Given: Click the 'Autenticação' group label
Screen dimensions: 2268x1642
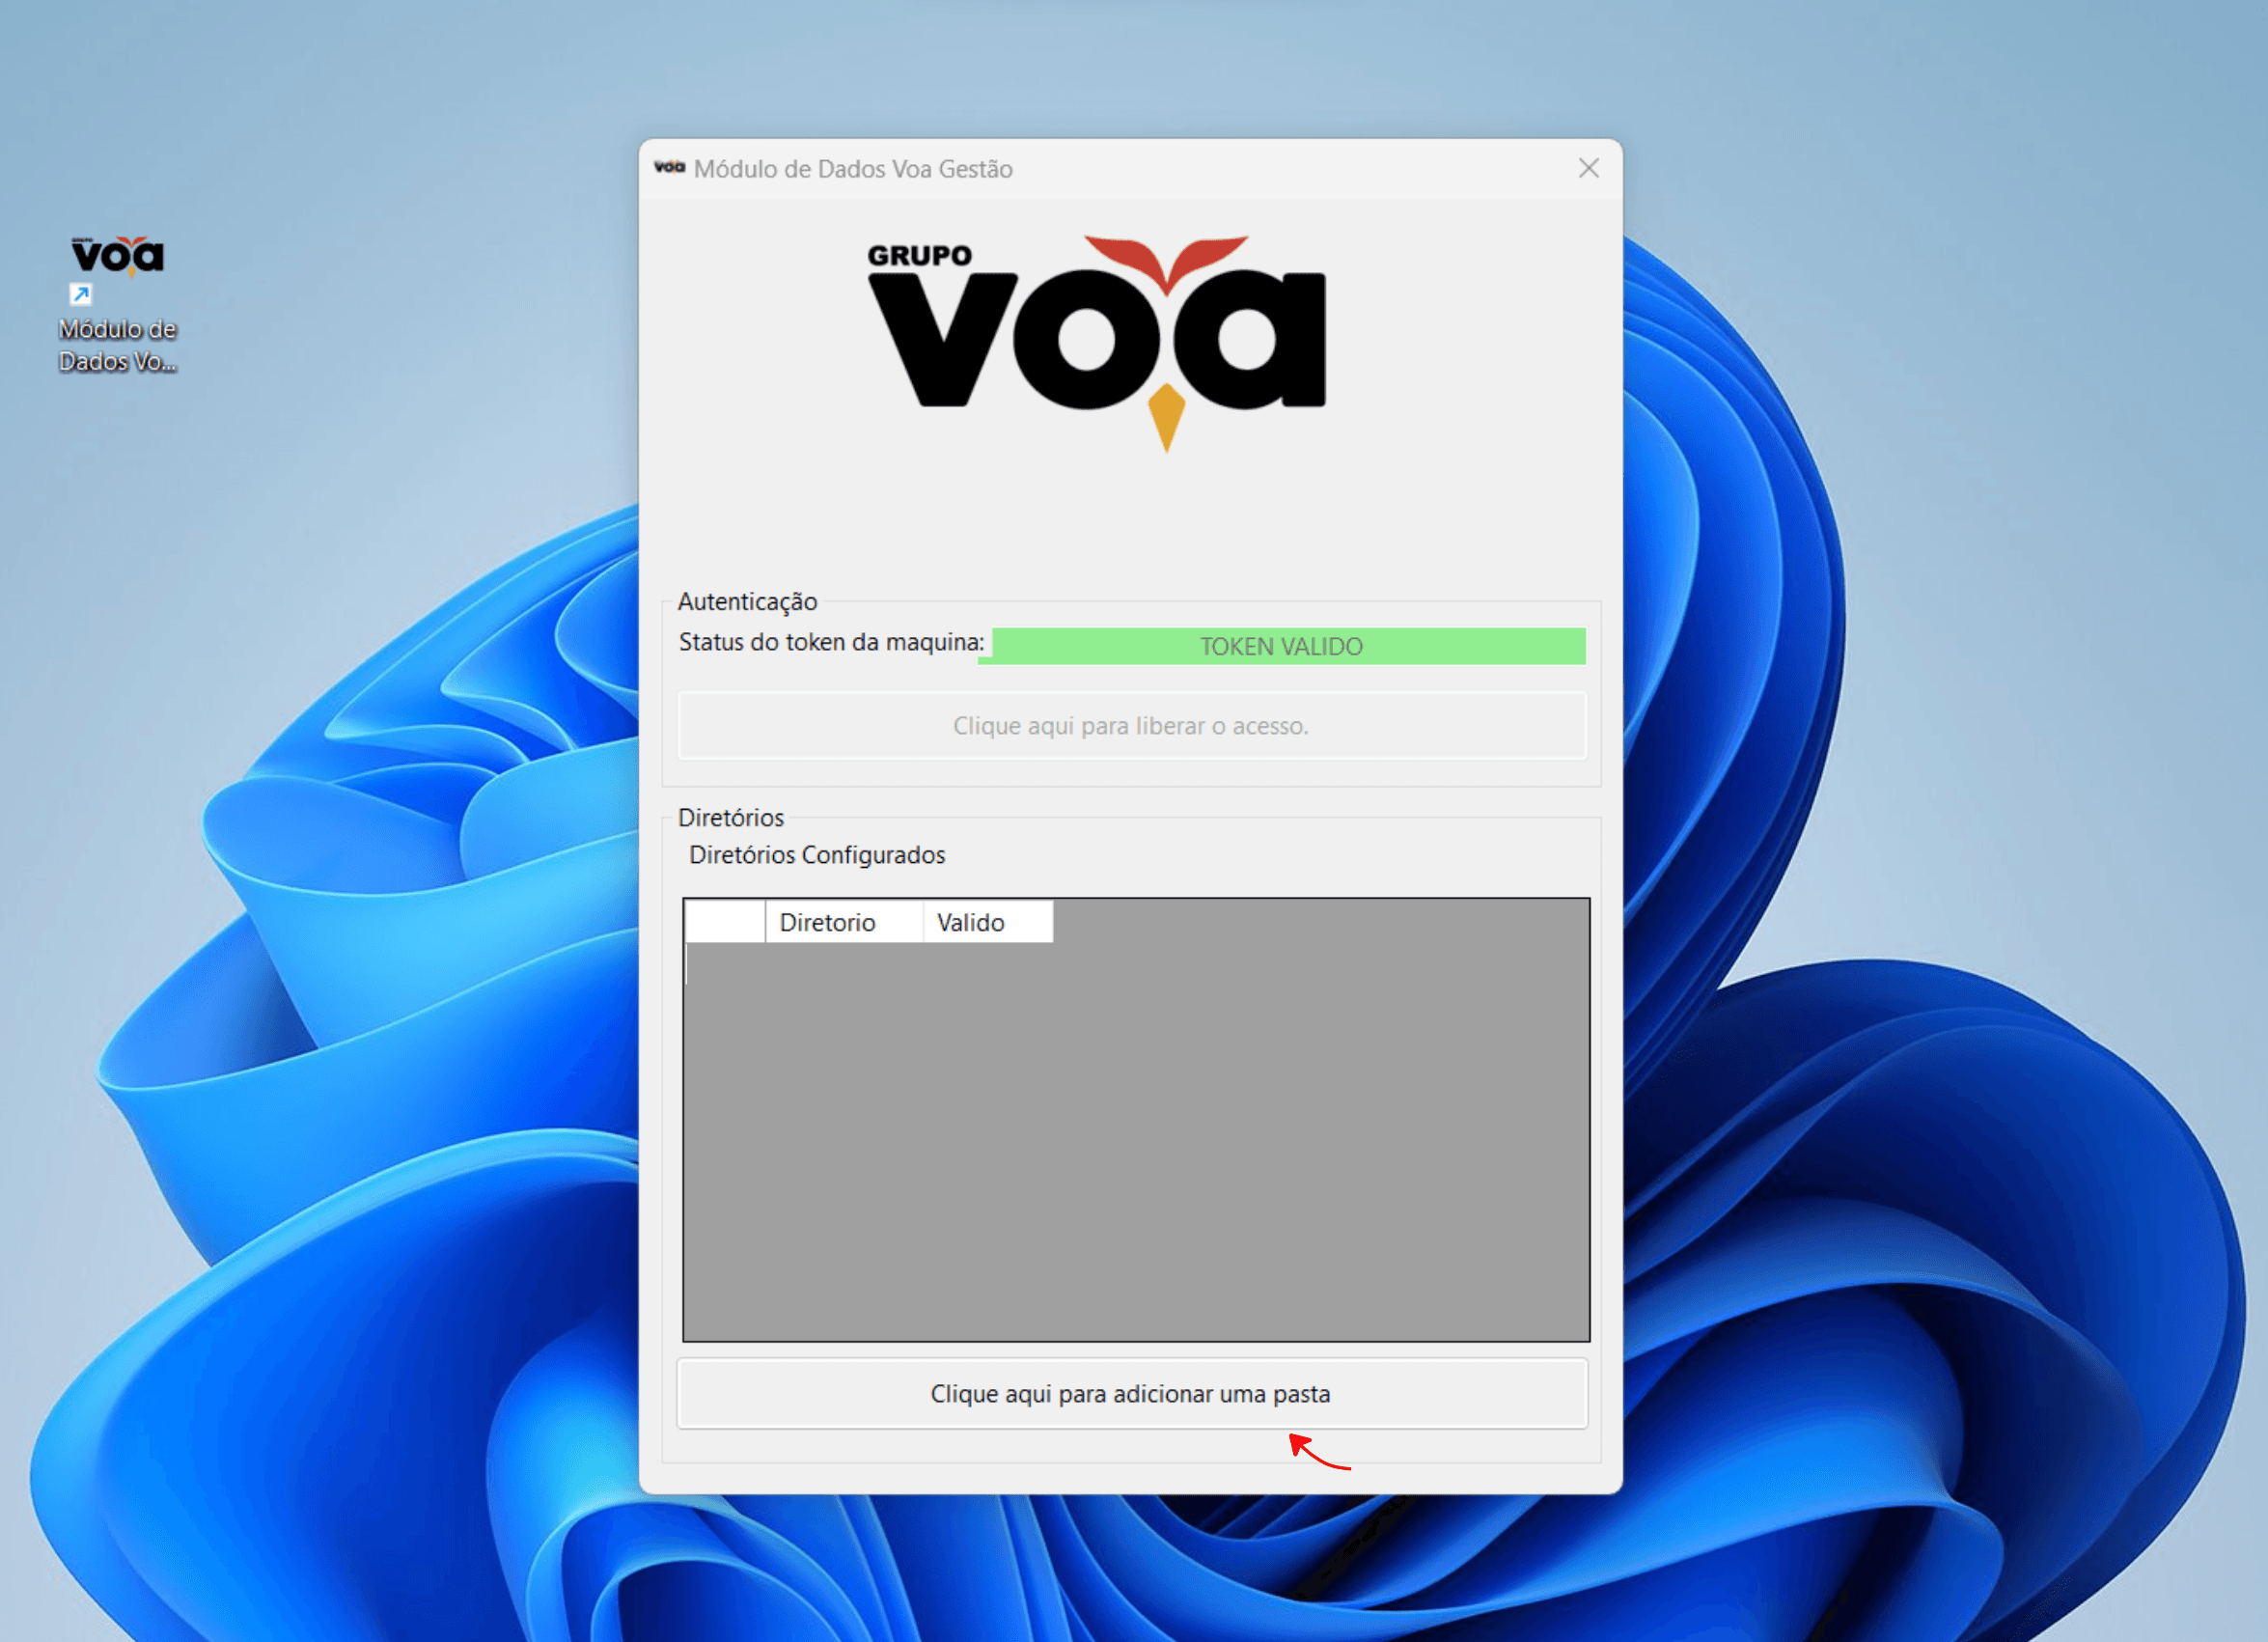Looking at the screenshot, I should [747, 601].
